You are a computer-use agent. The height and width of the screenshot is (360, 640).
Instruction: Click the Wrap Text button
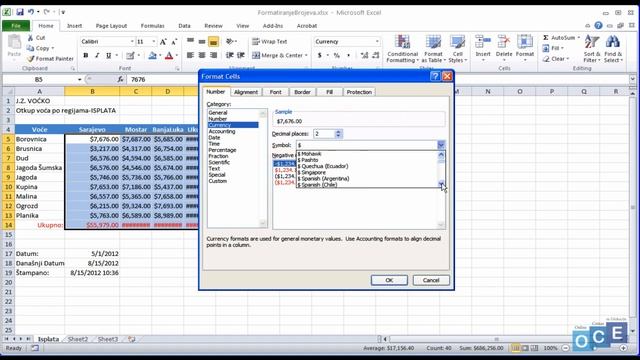pos(270,42)
